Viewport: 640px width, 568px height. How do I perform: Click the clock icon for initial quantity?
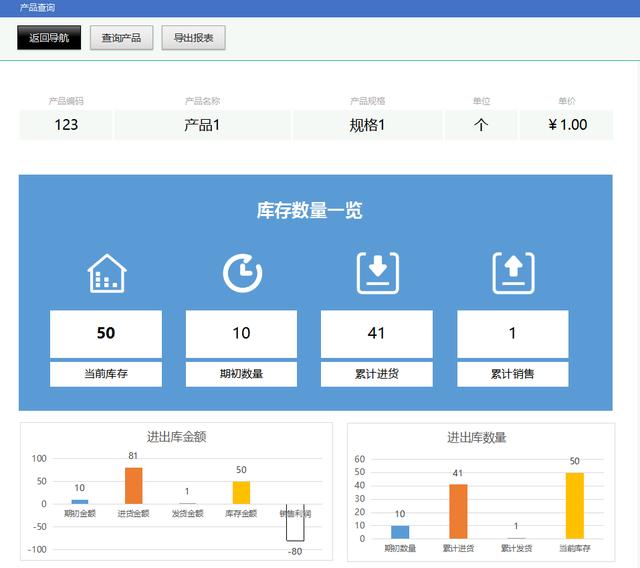242,273
